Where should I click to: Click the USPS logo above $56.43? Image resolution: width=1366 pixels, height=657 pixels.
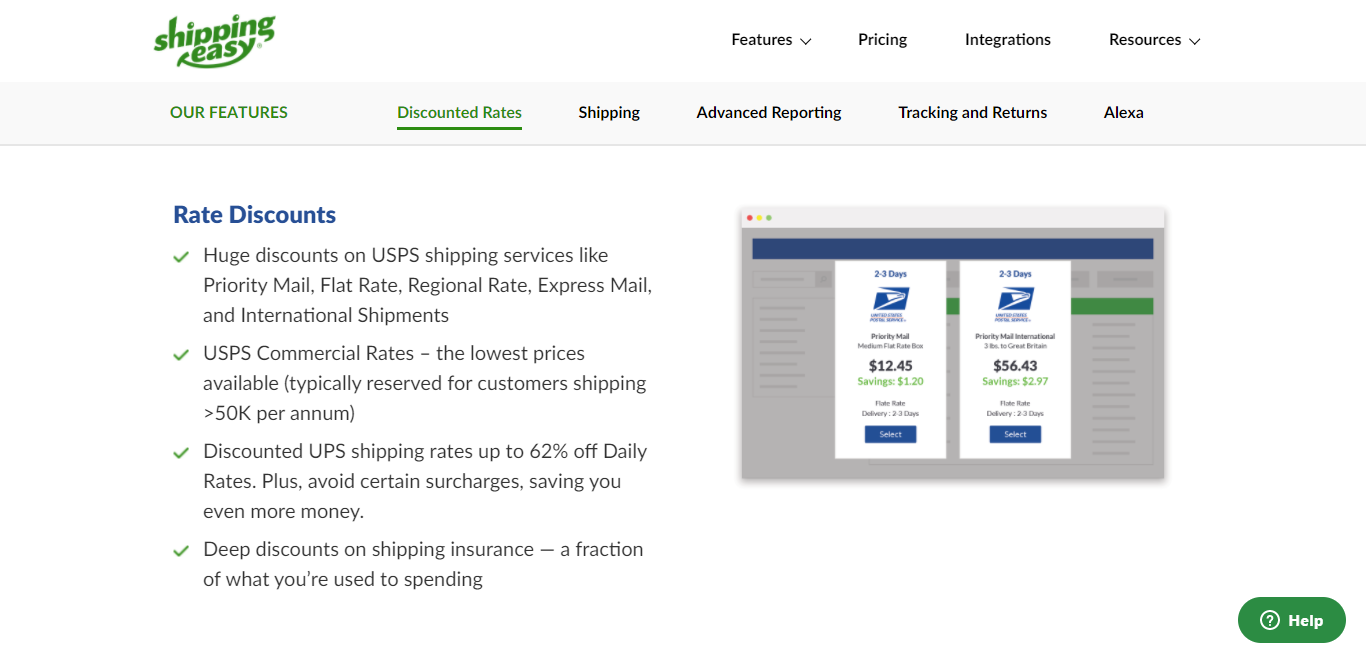click(x=1015, y=304)
